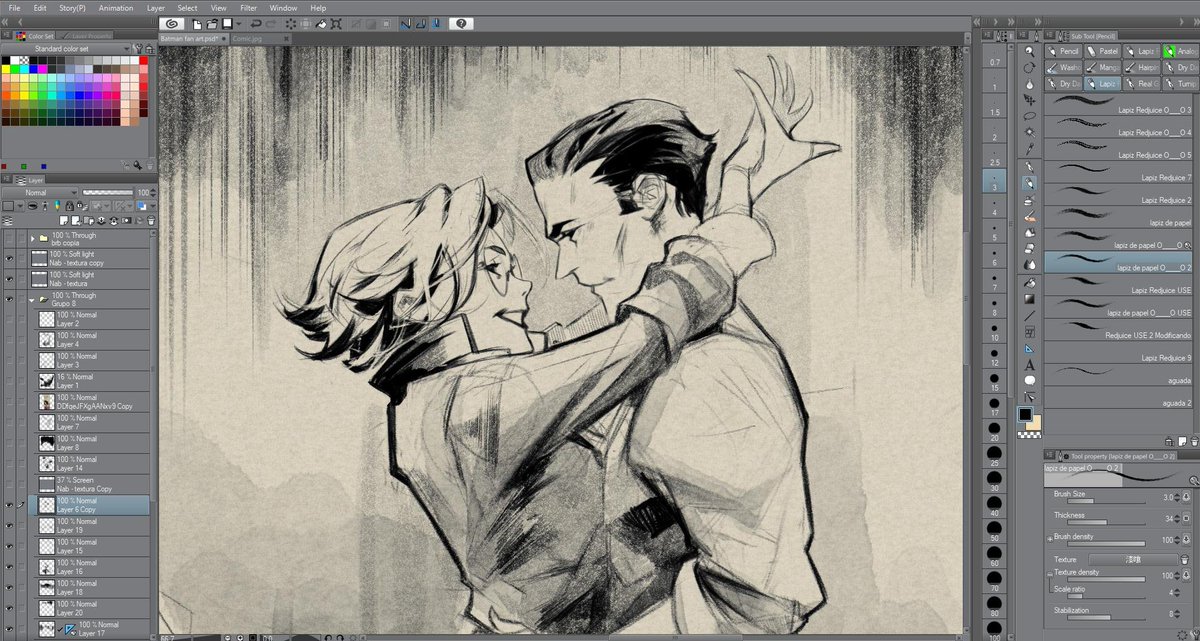1200x641 pixels.
Task: Adjust the layer opacity slider
Action: [x=108, y=192]
